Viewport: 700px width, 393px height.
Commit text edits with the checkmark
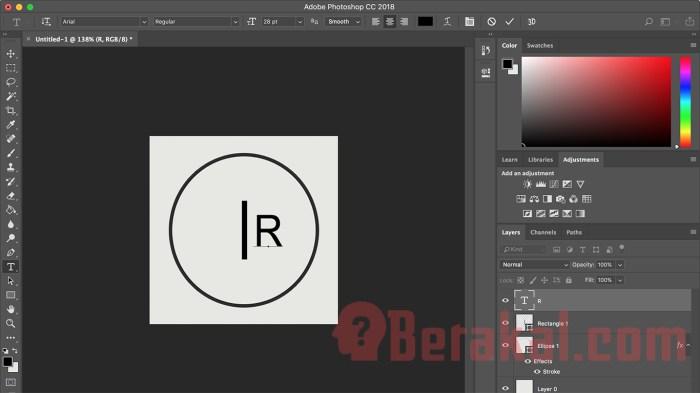tap(509, 21)
